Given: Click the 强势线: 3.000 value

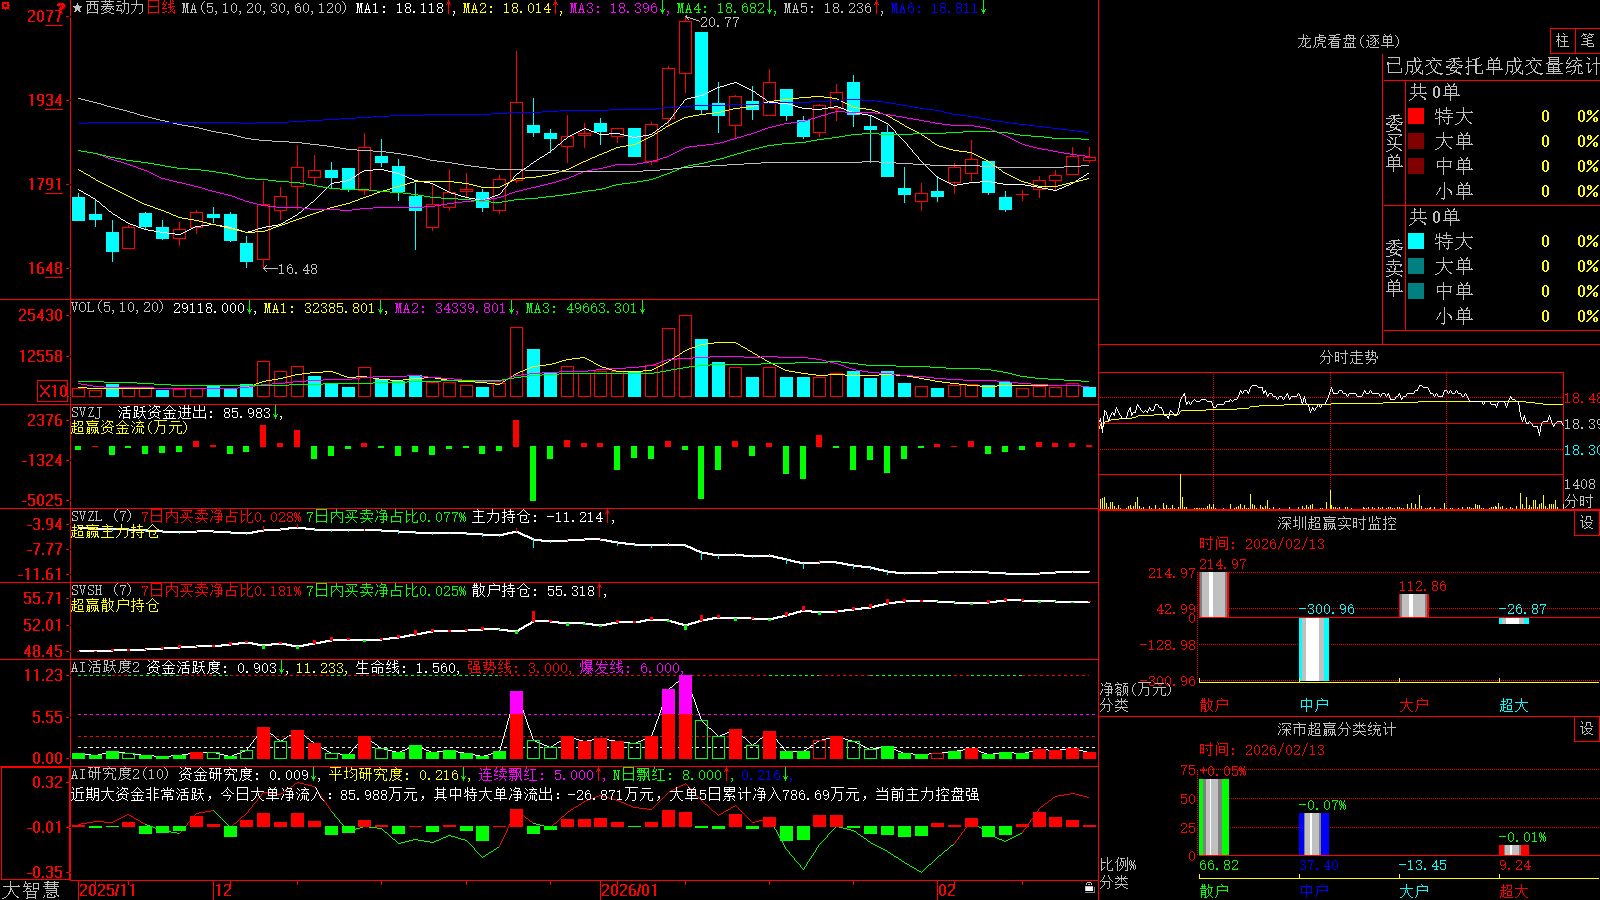Looking at the screenshot, I should tap(518, 668).
